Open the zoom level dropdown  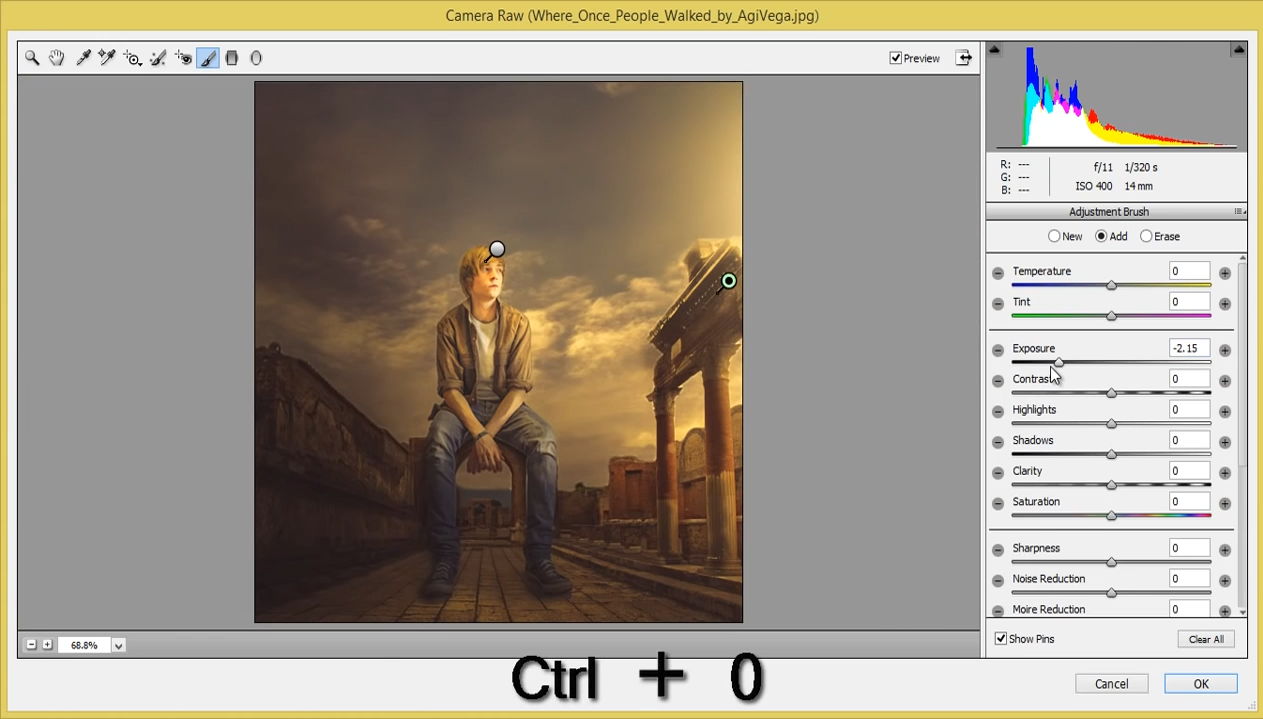pos(118,646)
